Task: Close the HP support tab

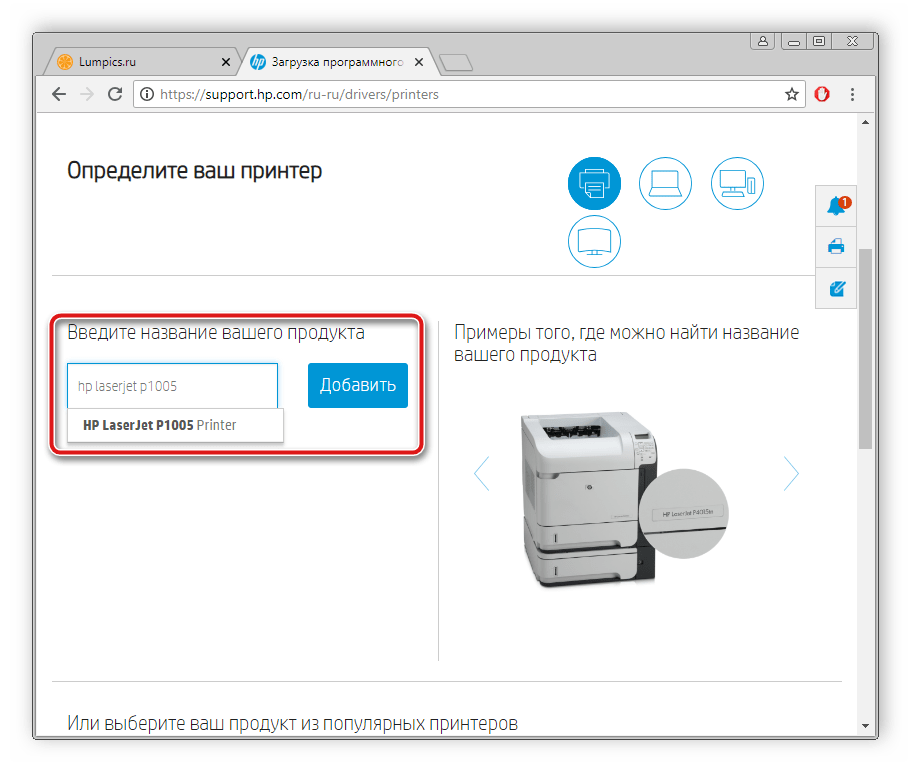Action: (419, 62)
